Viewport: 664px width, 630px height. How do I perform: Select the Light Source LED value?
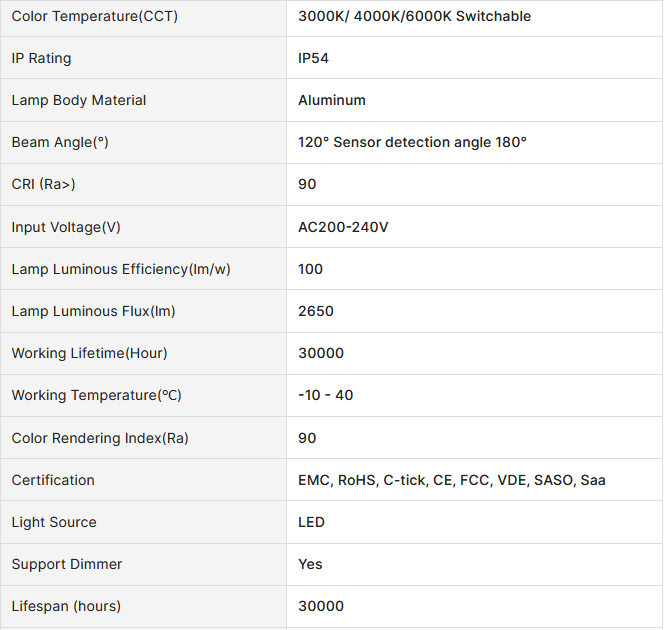click(311, 522)
